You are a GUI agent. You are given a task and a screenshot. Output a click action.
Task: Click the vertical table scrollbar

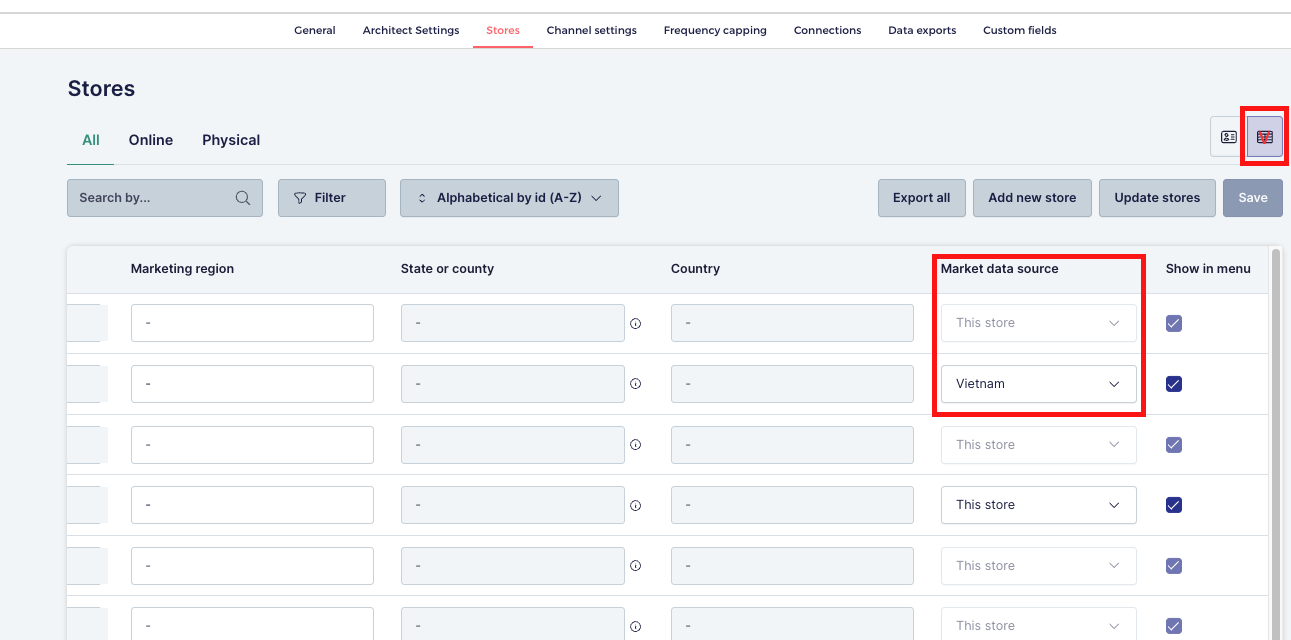1275,445
